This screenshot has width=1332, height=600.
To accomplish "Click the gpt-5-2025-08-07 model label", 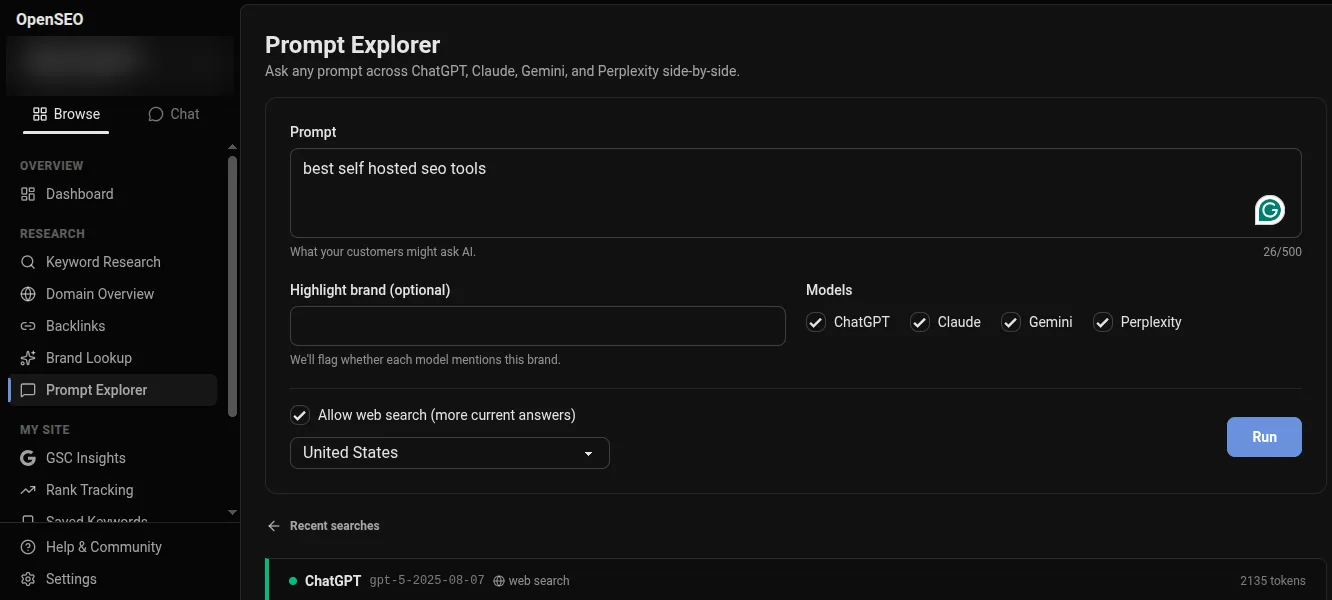I will point(427,581).
